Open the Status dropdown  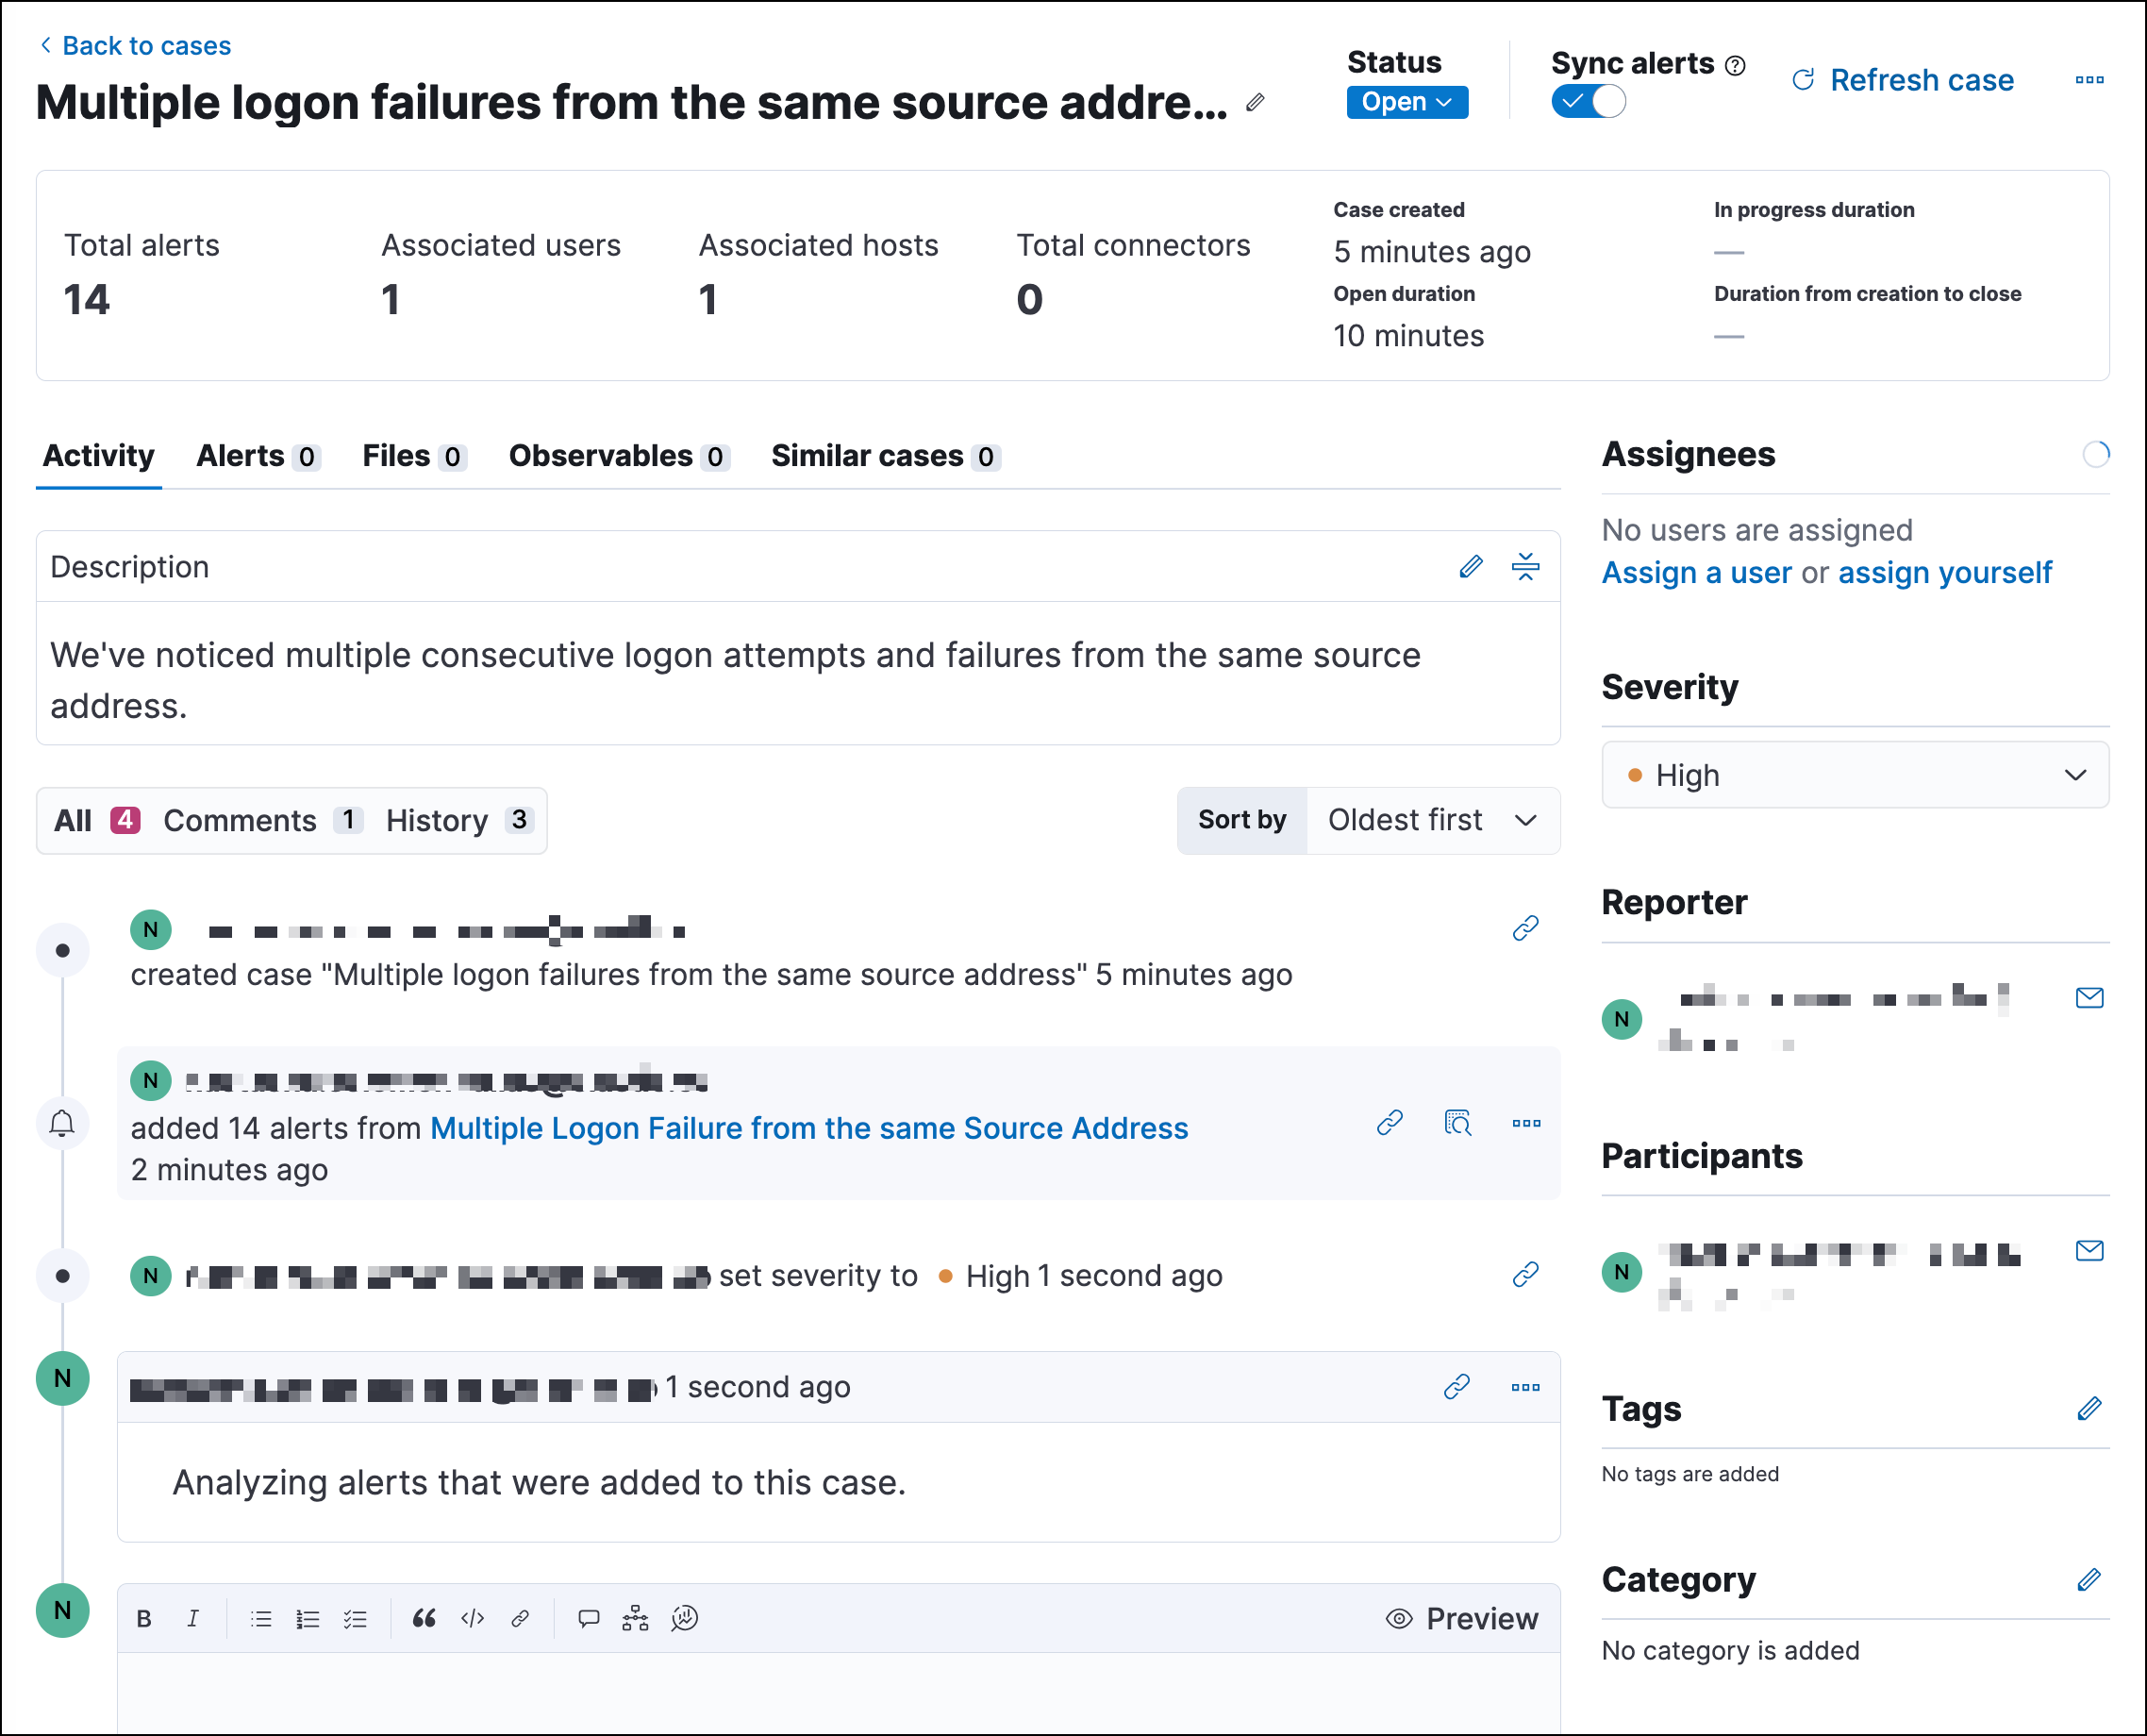click(x=1406, y=102)
